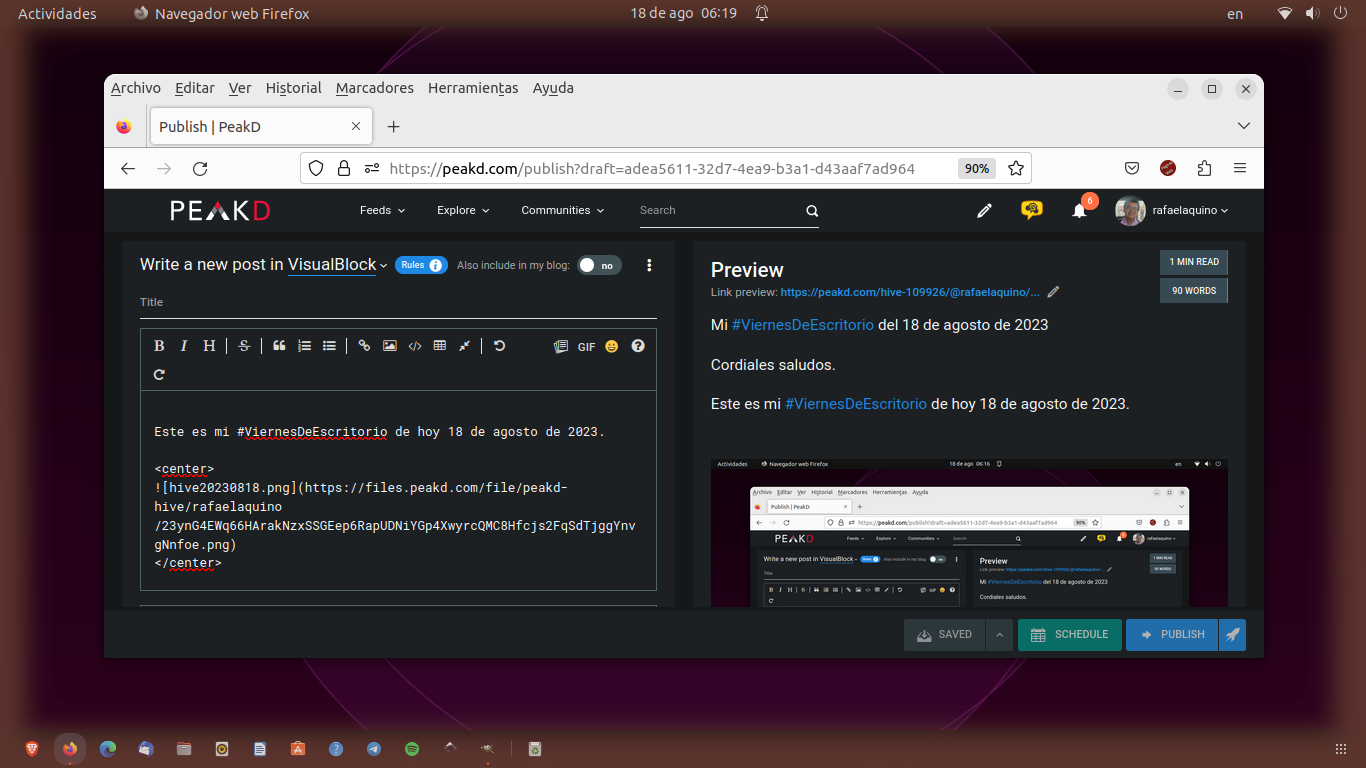Screen dimensions: 1366x768
Task: Open the Explore dropdown menu
Action: coord(463,210)
